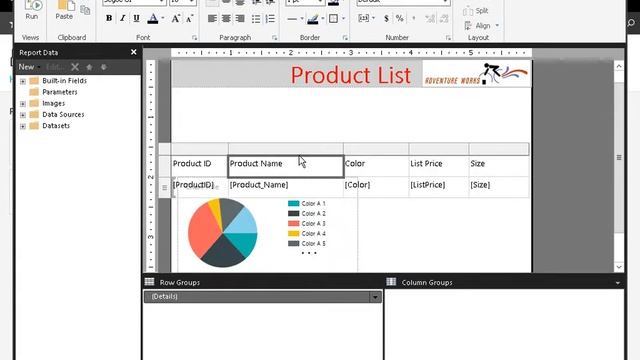
Task: Apply percent number format
Action: click(400, 18)
